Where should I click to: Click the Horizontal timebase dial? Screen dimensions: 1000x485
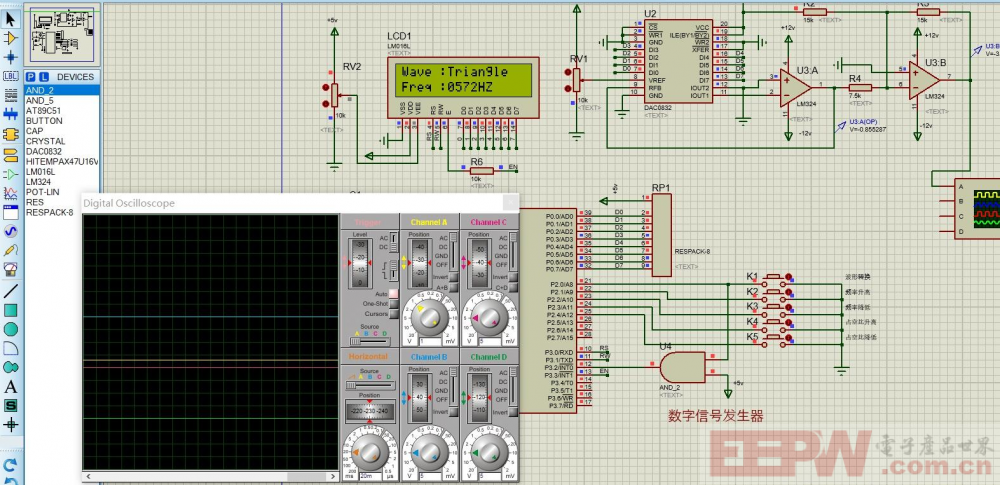tap(370, 451)
